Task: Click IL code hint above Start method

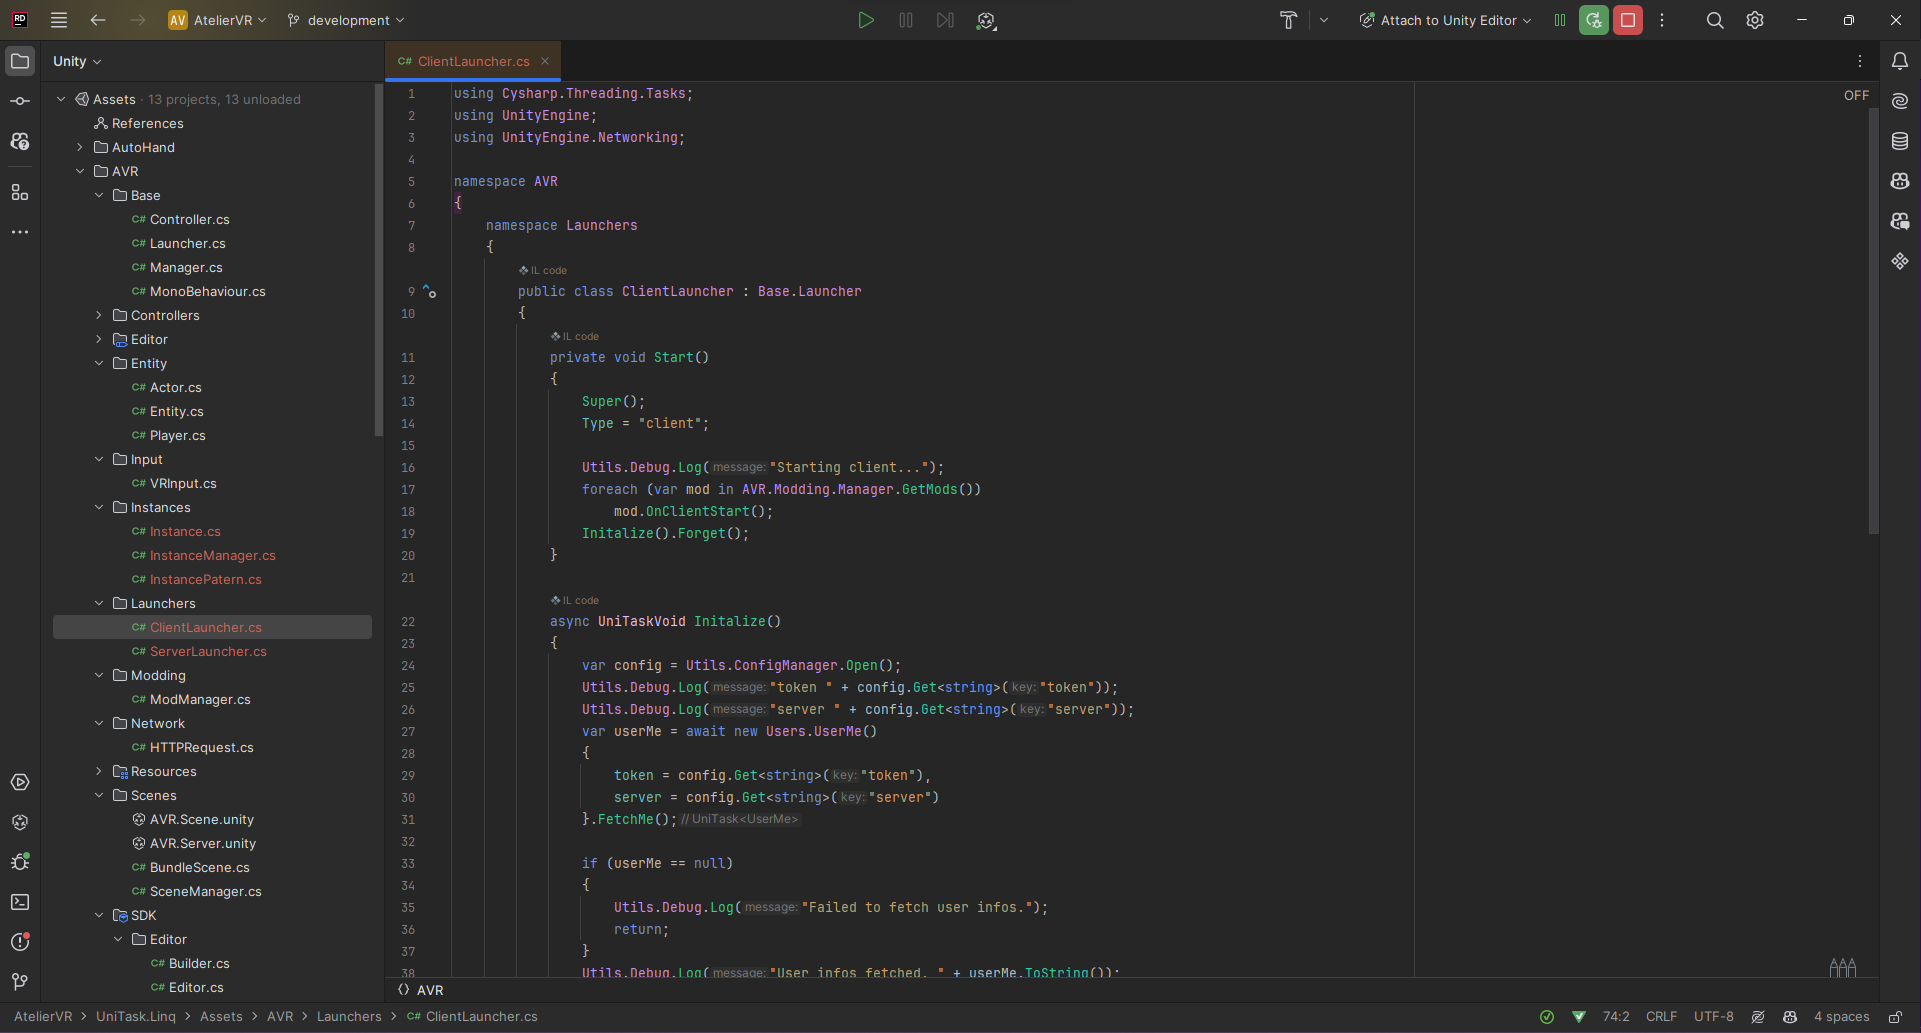Action: (x=575, y=336)
